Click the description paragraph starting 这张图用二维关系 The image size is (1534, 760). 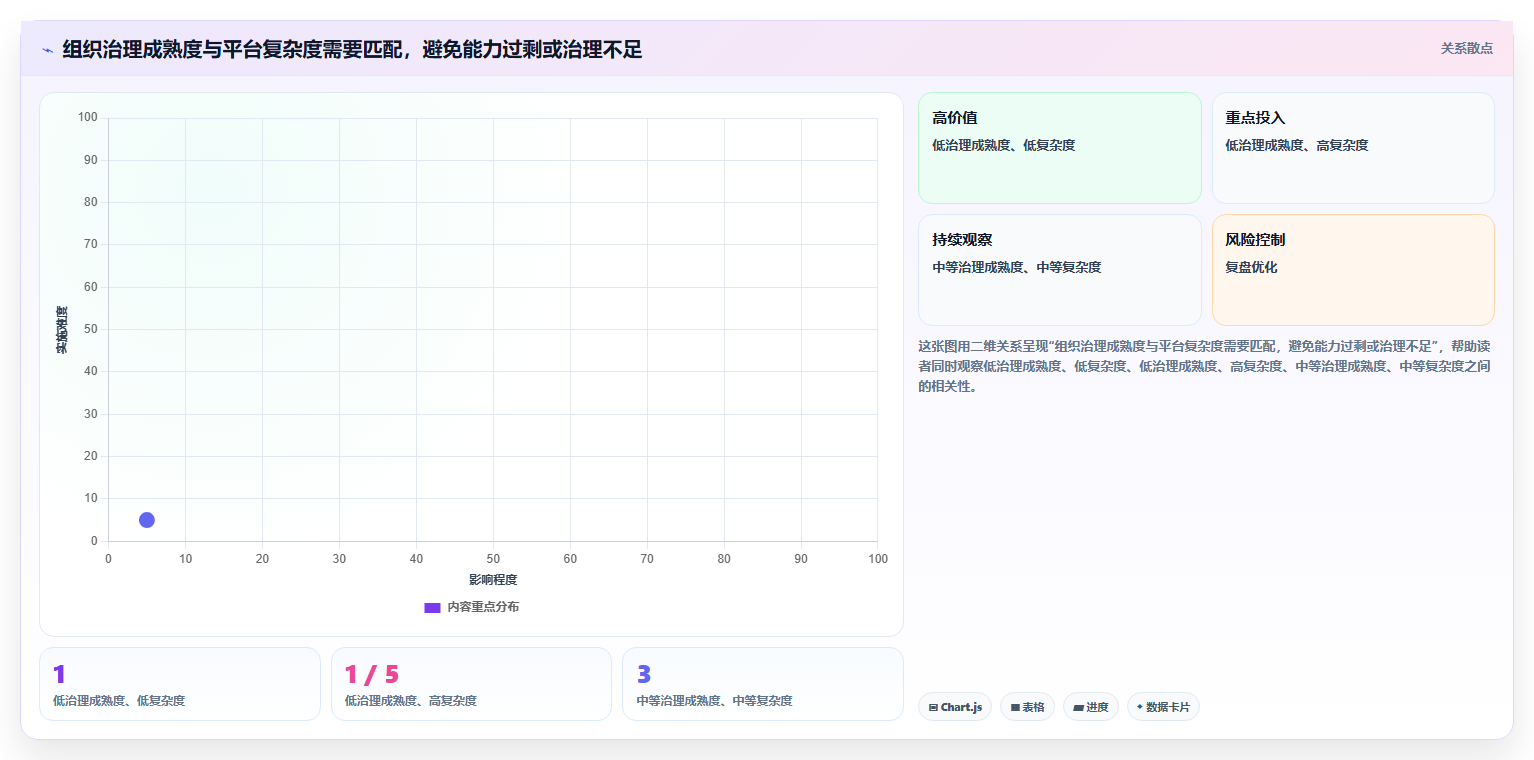click(x=1206, y=366)
